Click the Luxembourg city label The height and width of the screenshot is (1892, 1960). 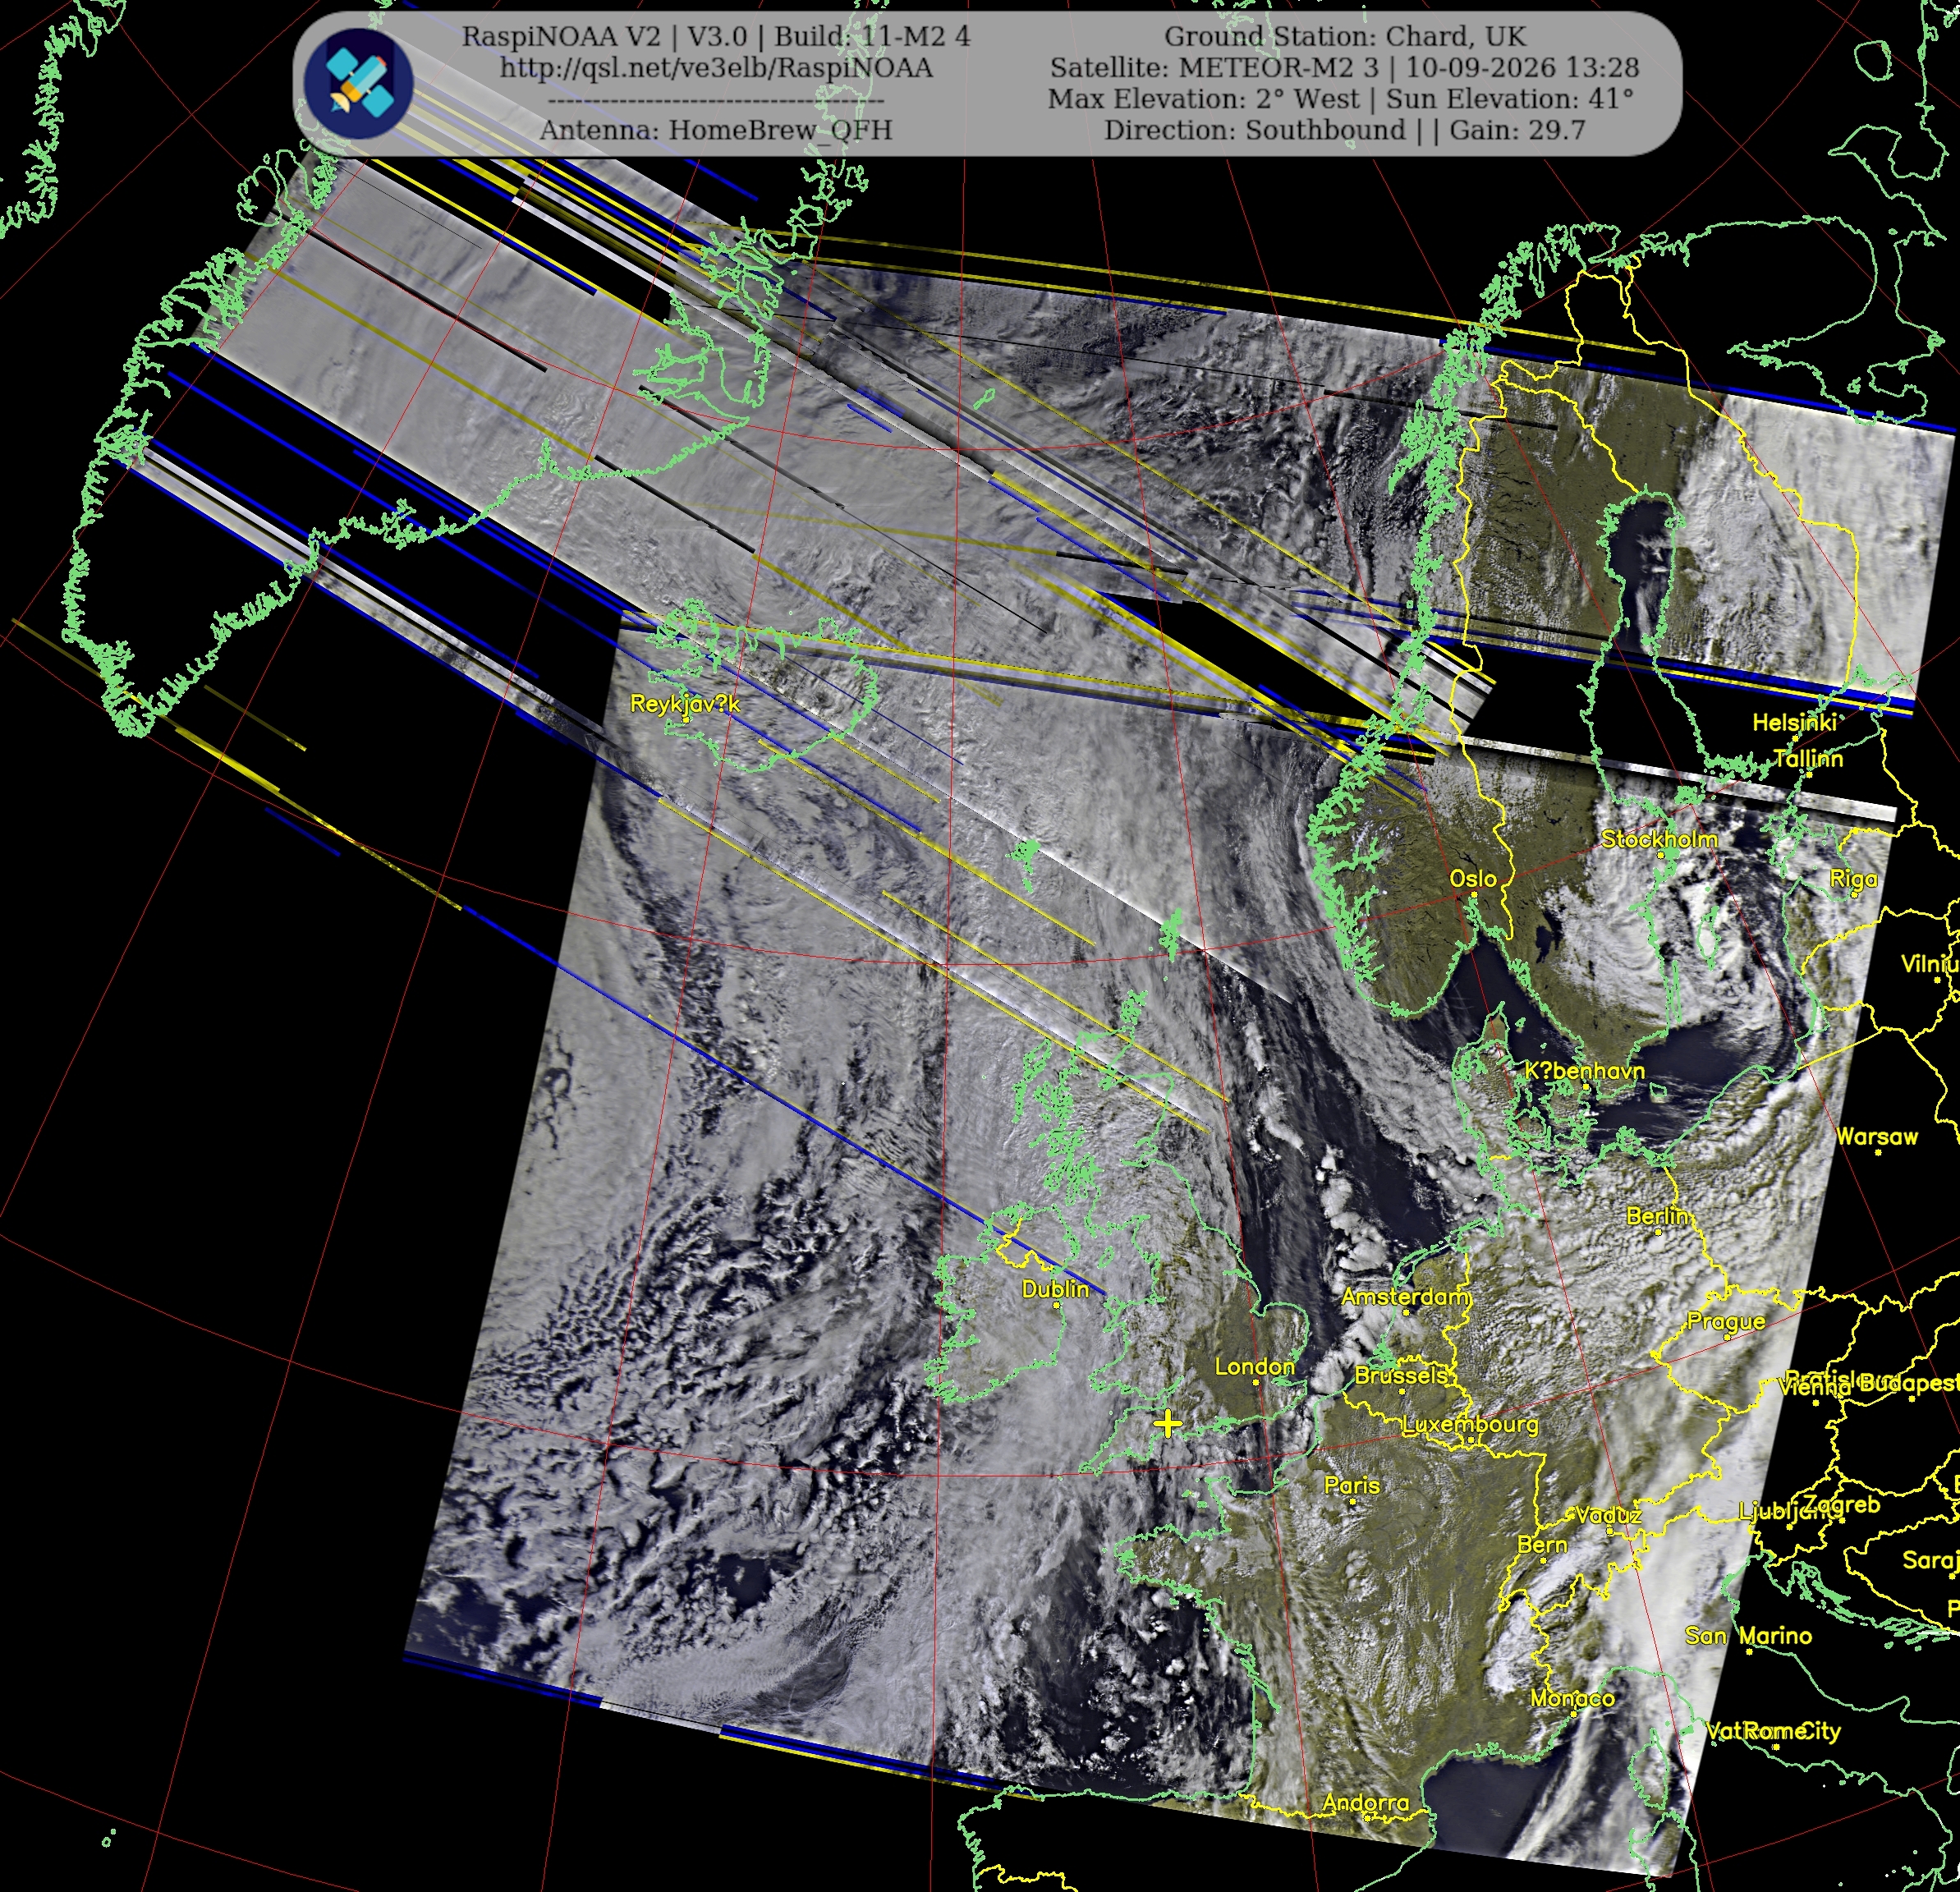point(1470,1424)
